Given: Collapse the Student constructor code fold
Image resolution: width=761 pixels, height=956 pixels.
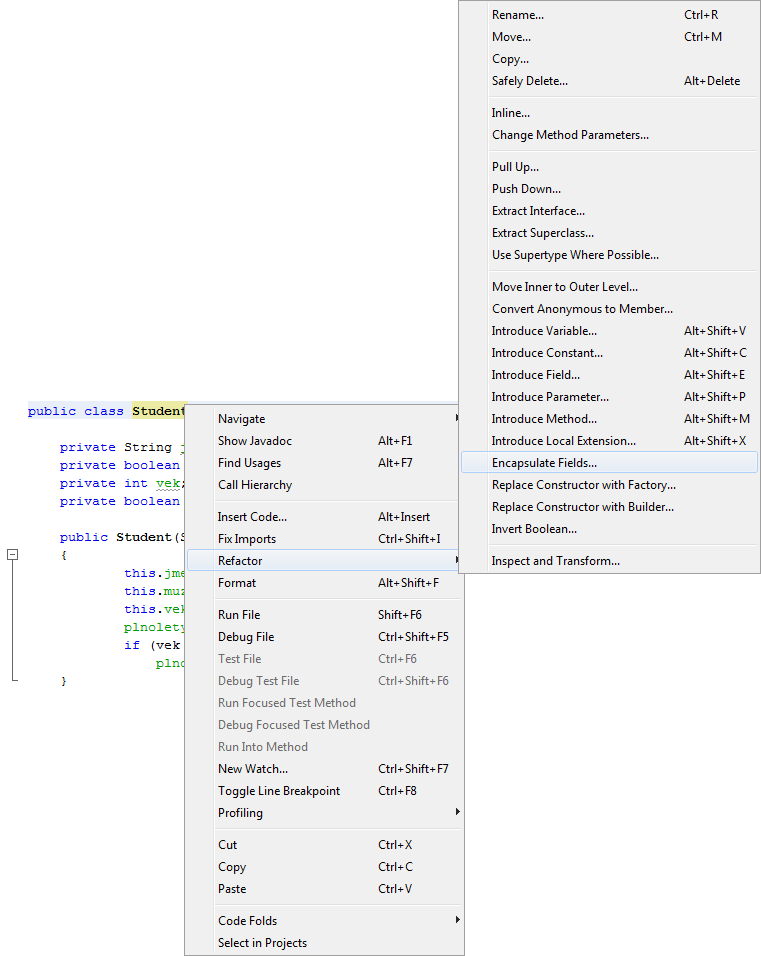Looking at the screenshot, I should point(13,554).
